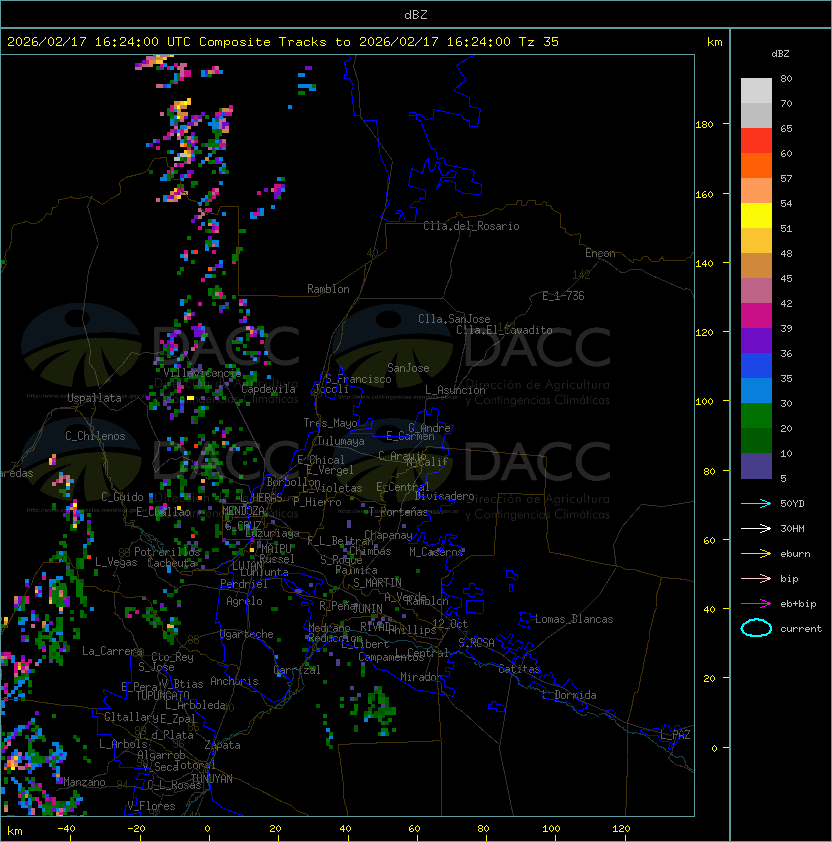The width and height of the screenshot is (832, 842).
Task: Click the Potrerillos label
Action: [167, 552]
